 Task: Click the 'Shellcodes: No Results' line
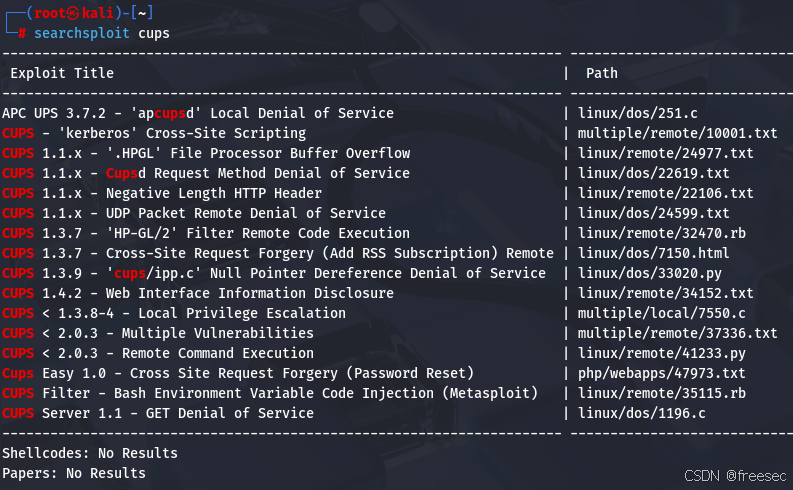(90, 453)
